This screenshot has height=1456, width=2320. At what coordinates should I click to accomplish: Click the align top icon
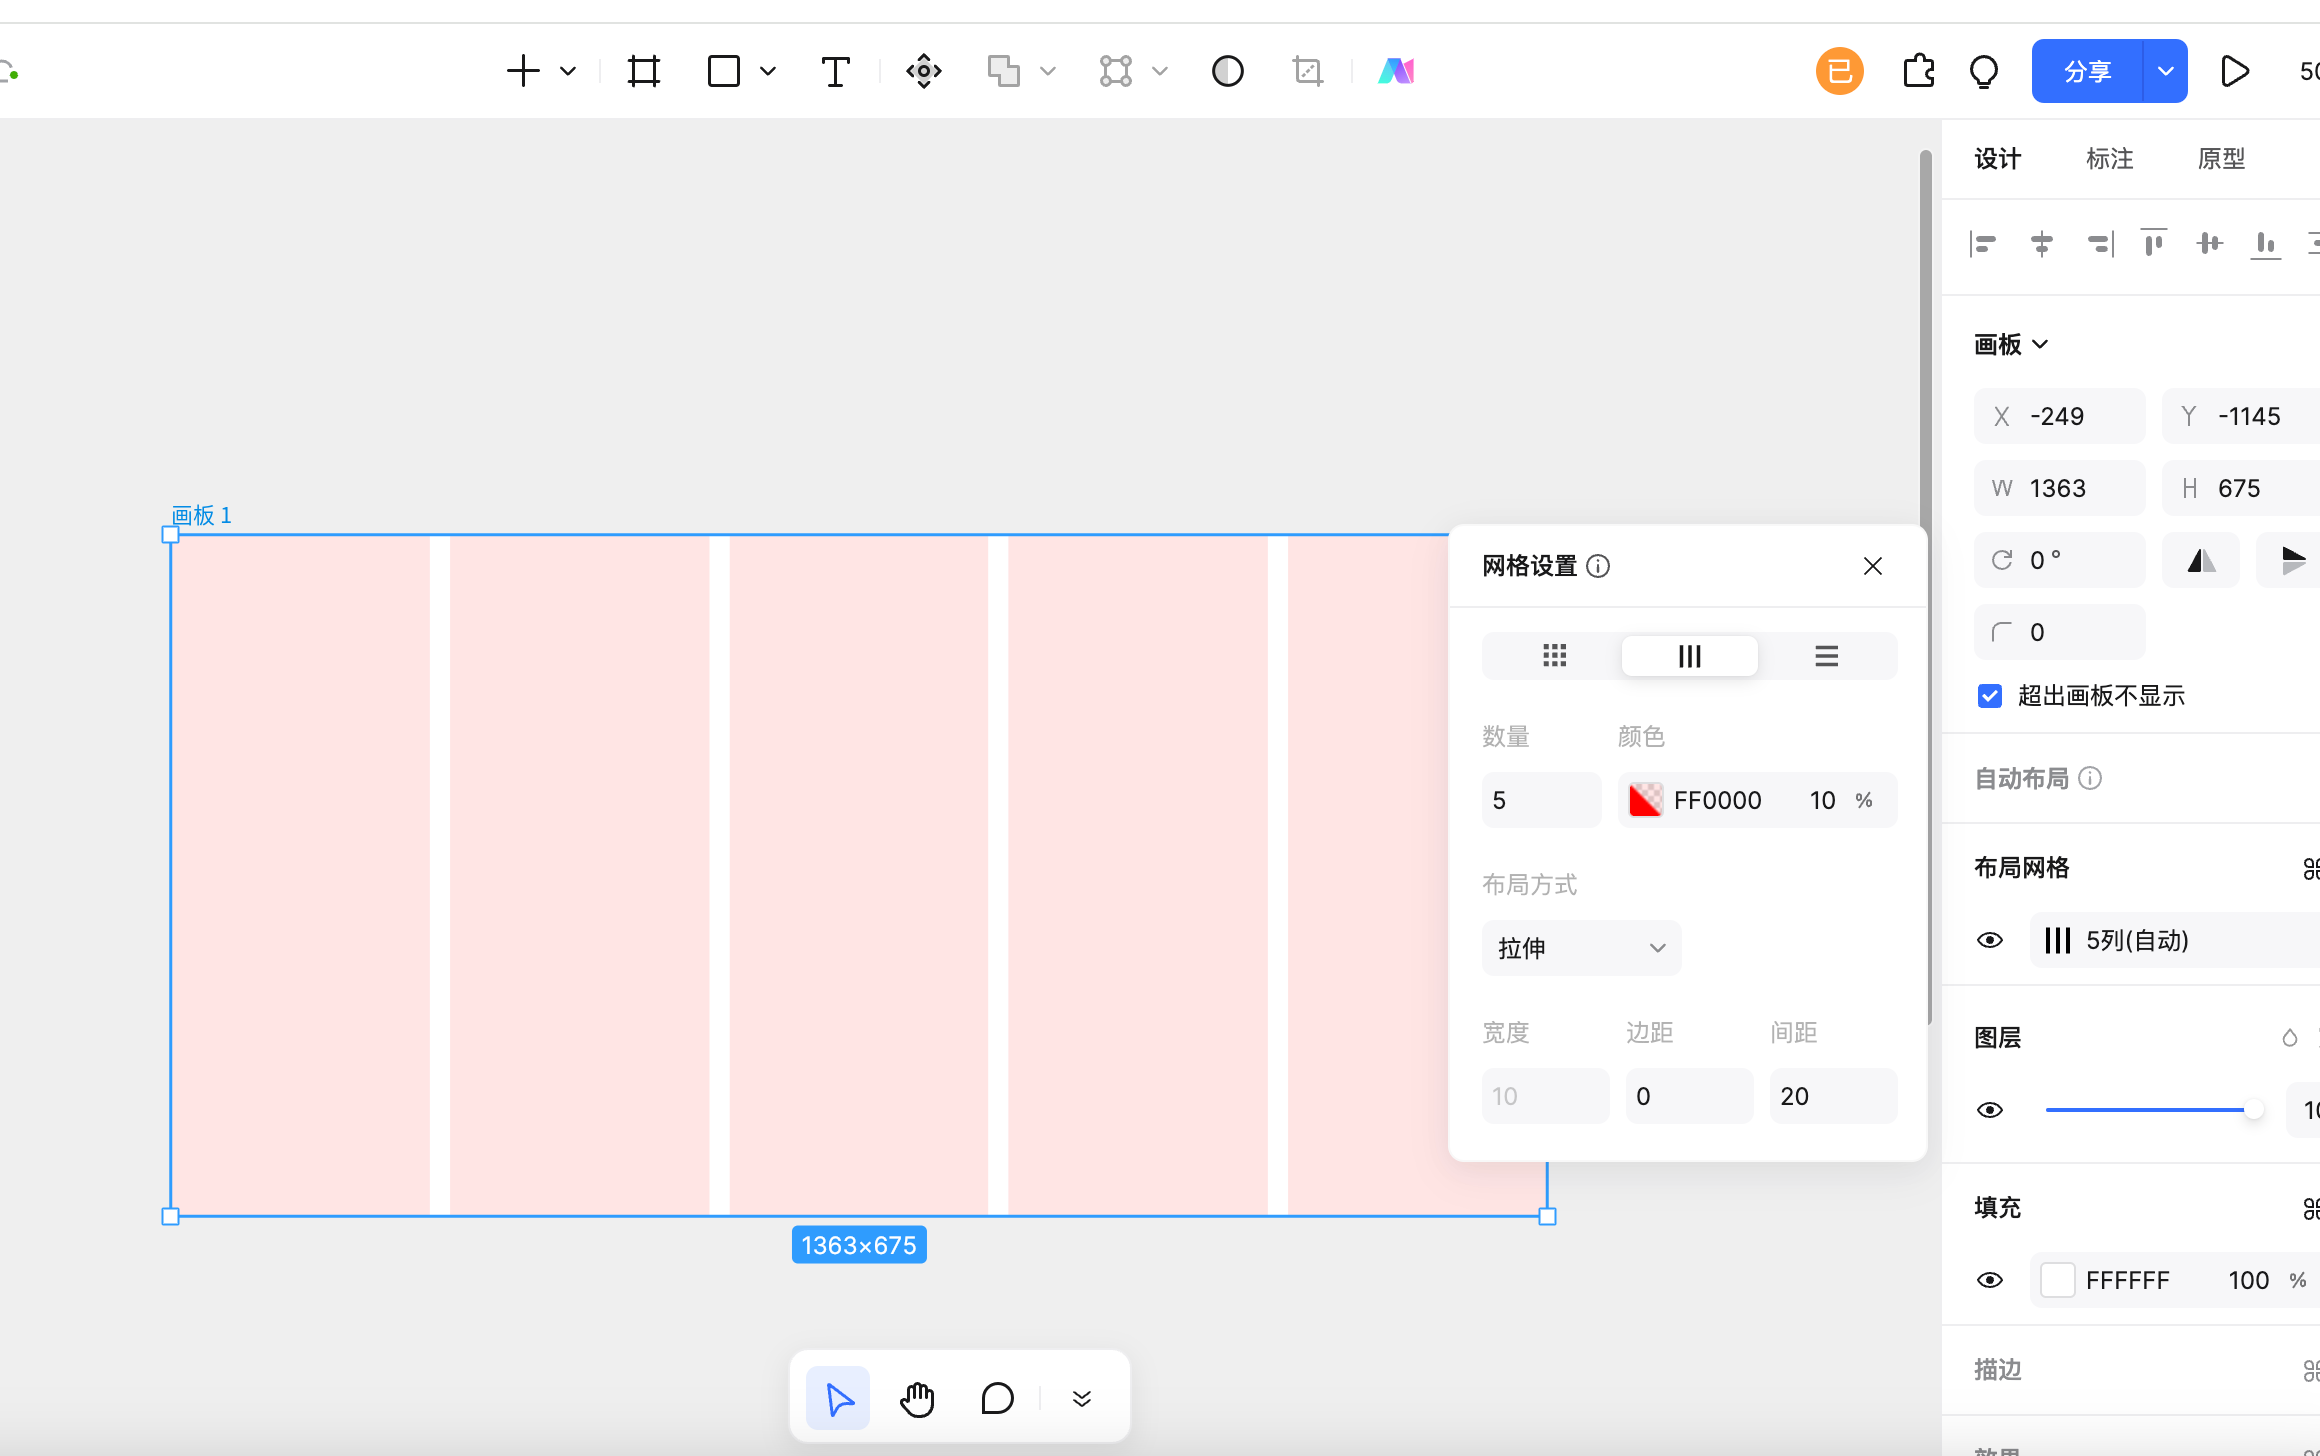pos(2154,243)
